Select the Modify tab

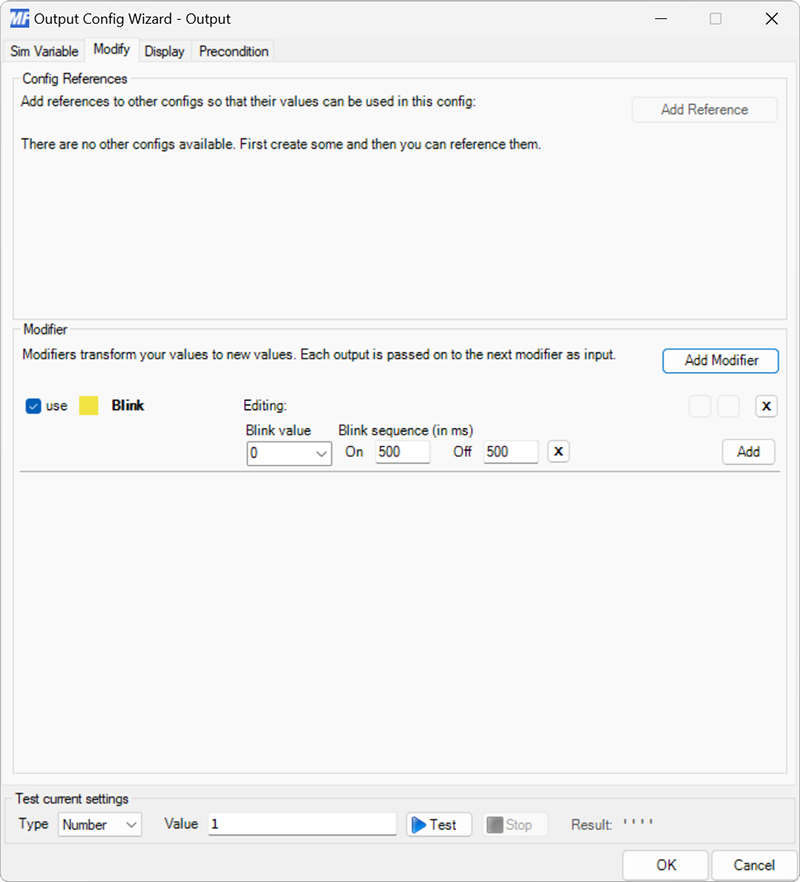(110, 49)
